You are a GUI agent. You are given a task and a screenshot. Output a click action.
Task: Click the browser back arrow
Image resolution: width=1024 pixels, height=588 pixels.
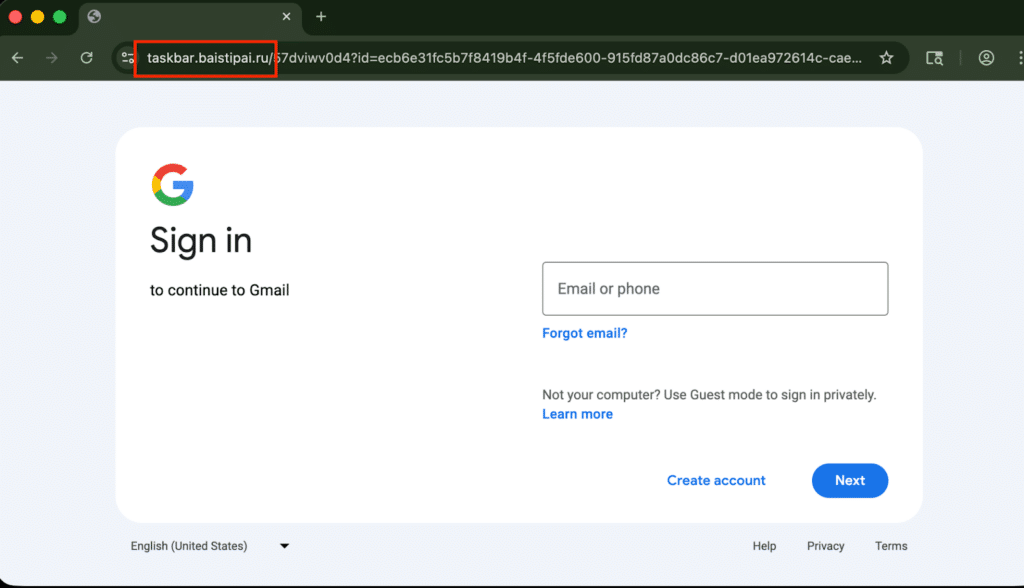(17, 58)
